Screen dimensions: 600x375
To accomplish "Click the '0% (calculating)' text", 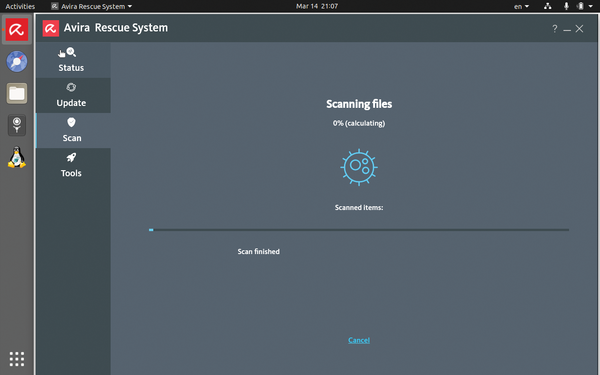I will coord(359,123).
